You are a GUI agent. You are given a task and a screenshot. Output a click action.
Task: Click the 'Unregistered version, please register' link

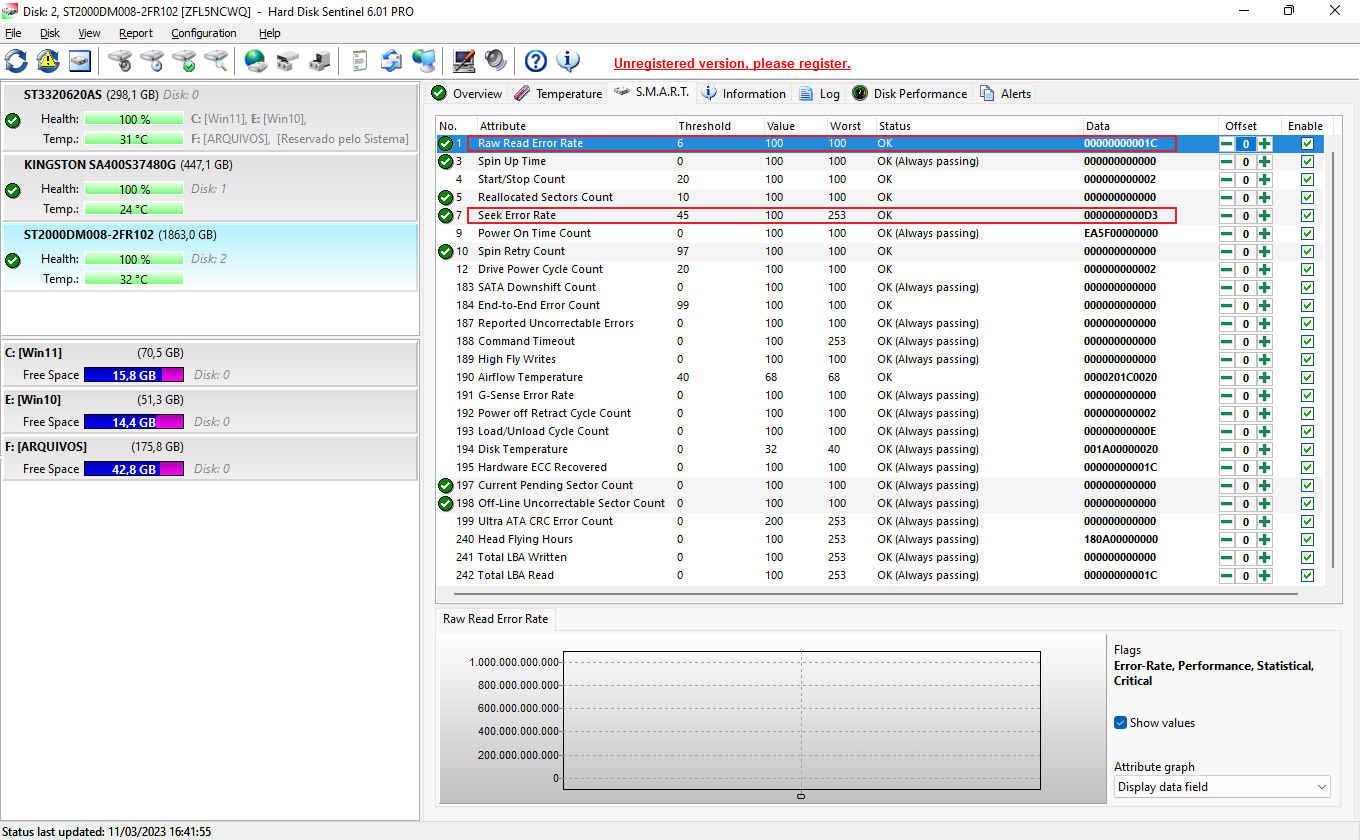732,63
